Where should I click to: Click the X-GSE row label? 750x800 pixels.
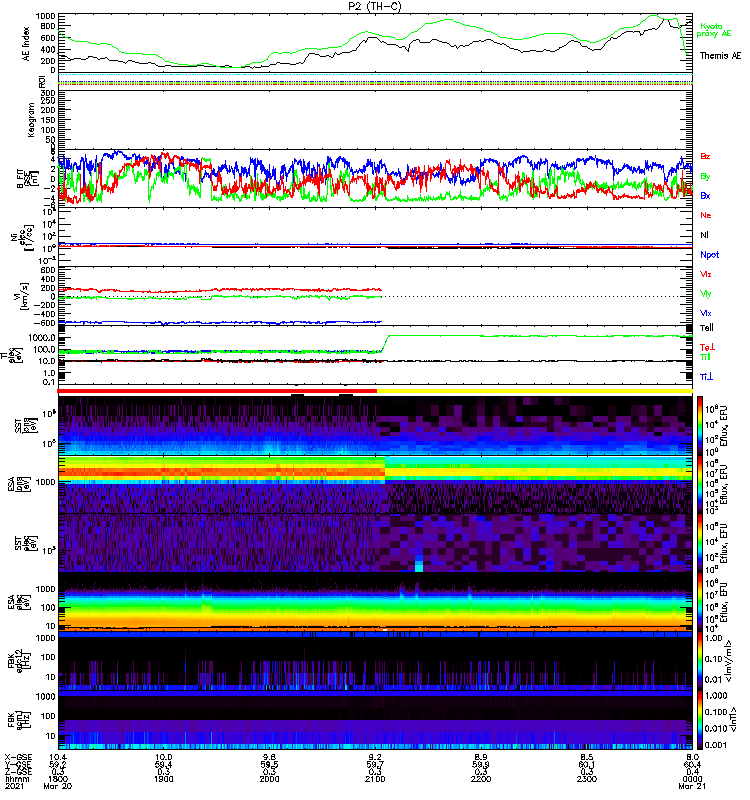(x=17, y=757)
